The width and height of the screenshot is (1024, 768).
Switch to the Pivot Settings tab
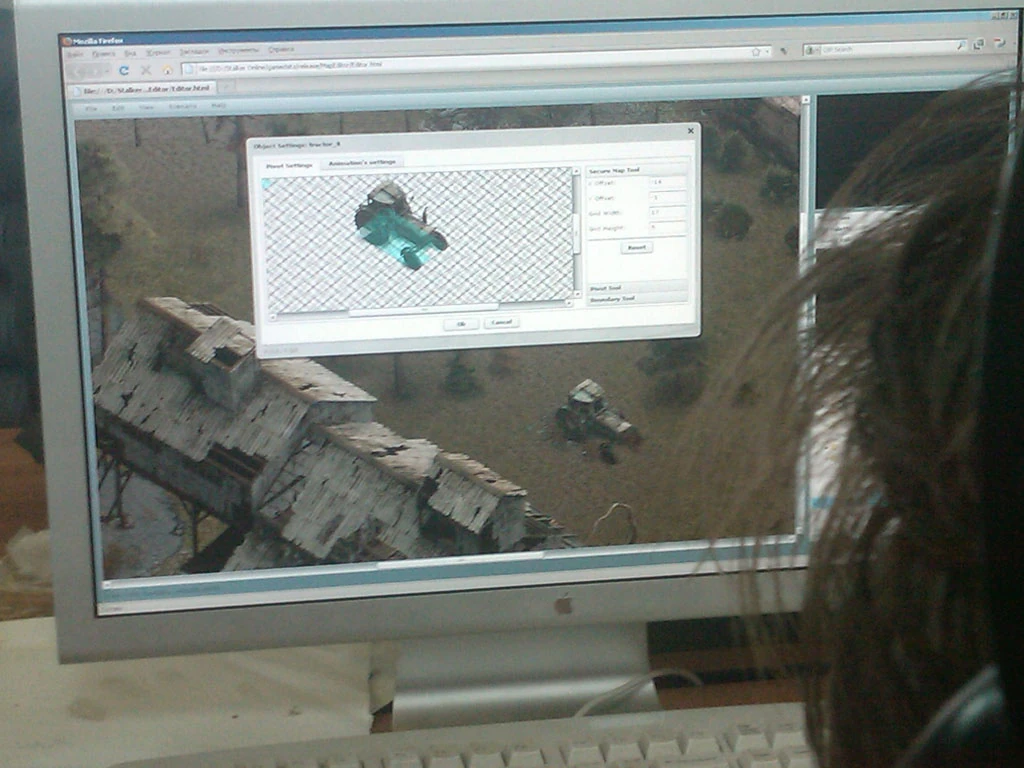pos(289,166)
